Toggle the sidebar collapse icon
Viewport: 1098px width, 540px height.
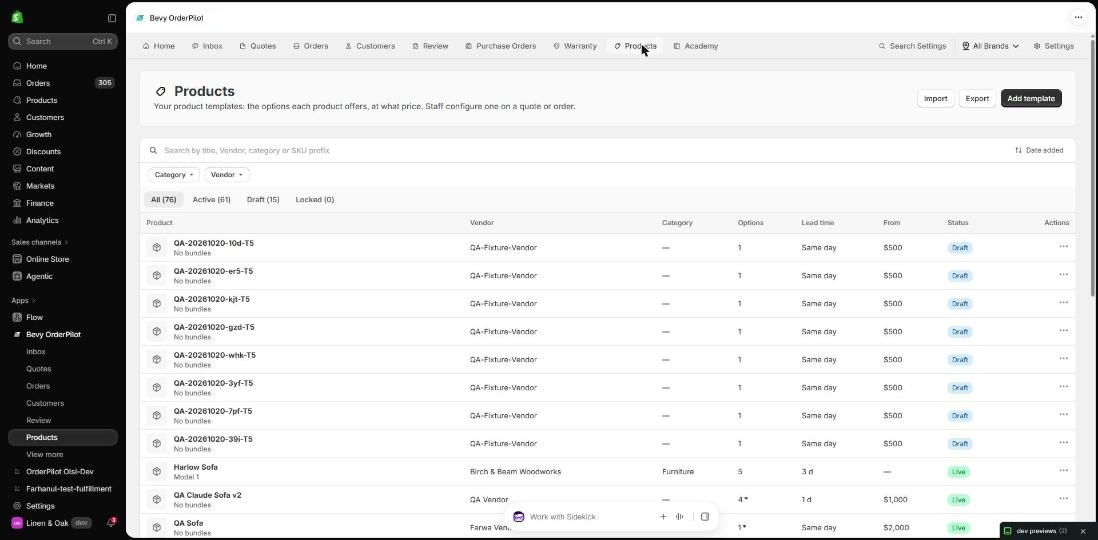click(x=112, y=18)
